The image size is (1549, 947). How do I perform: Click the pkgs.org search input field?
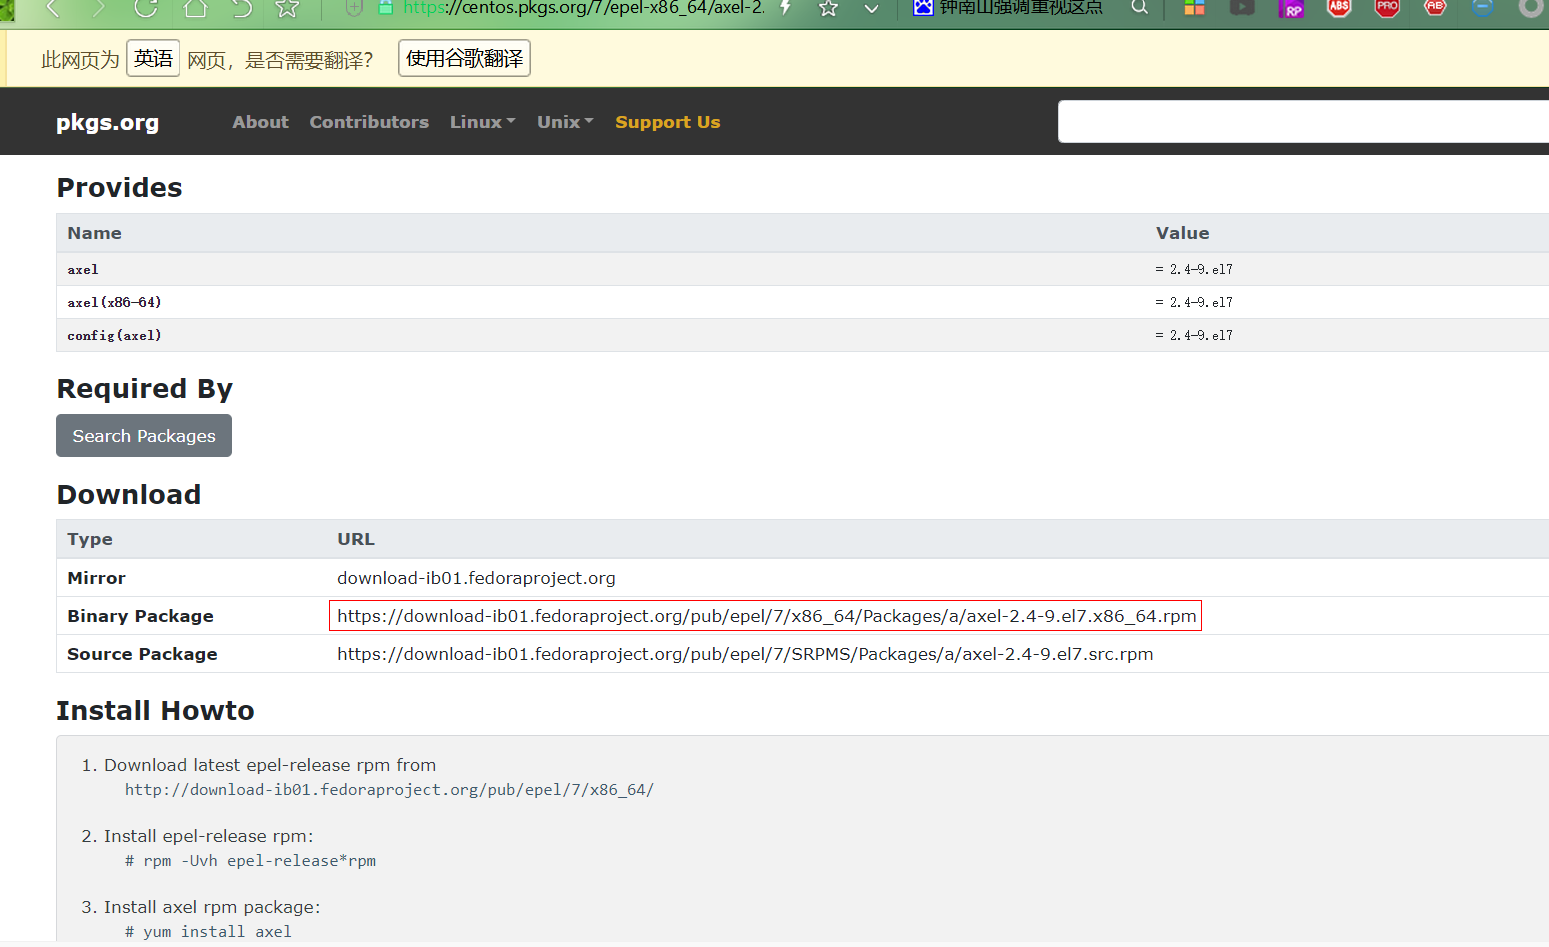(x=1303, y=121)
